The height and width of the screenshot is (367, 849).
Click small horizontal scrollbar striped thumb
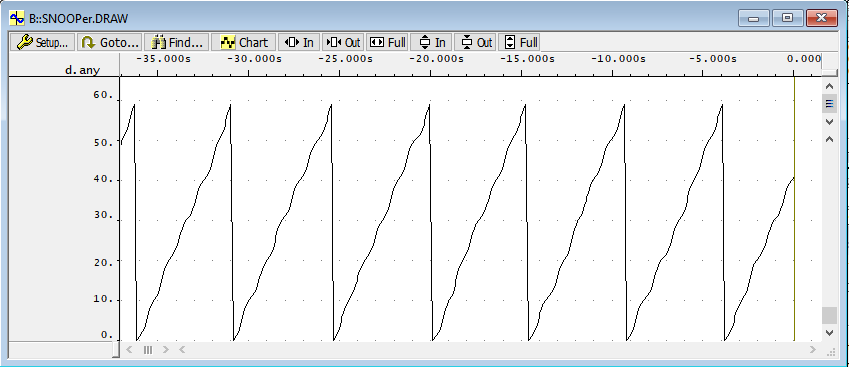[147, 350]
